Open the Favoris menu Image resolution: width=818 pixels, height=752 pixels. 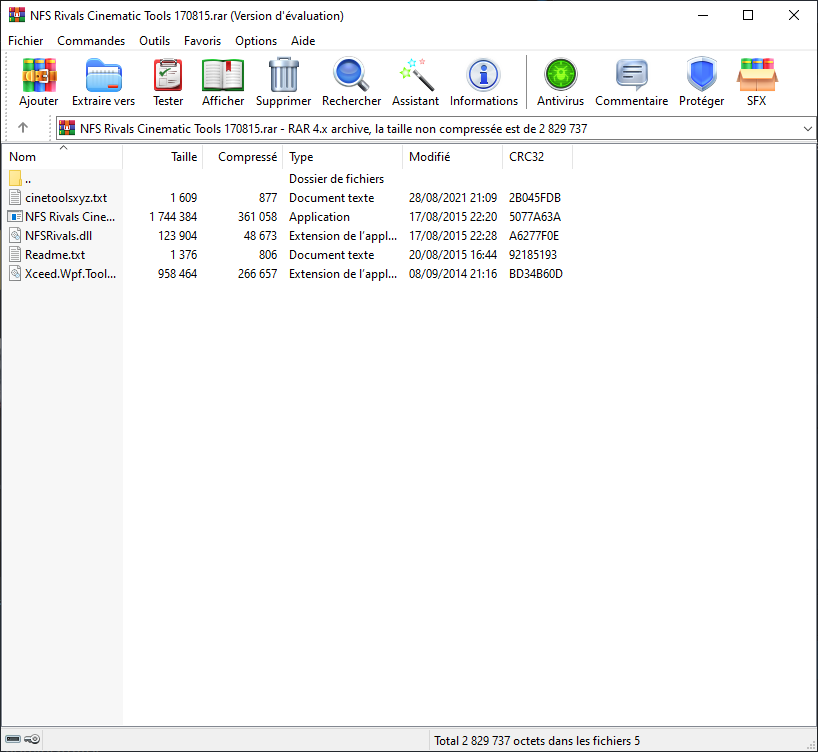(202, 41)
